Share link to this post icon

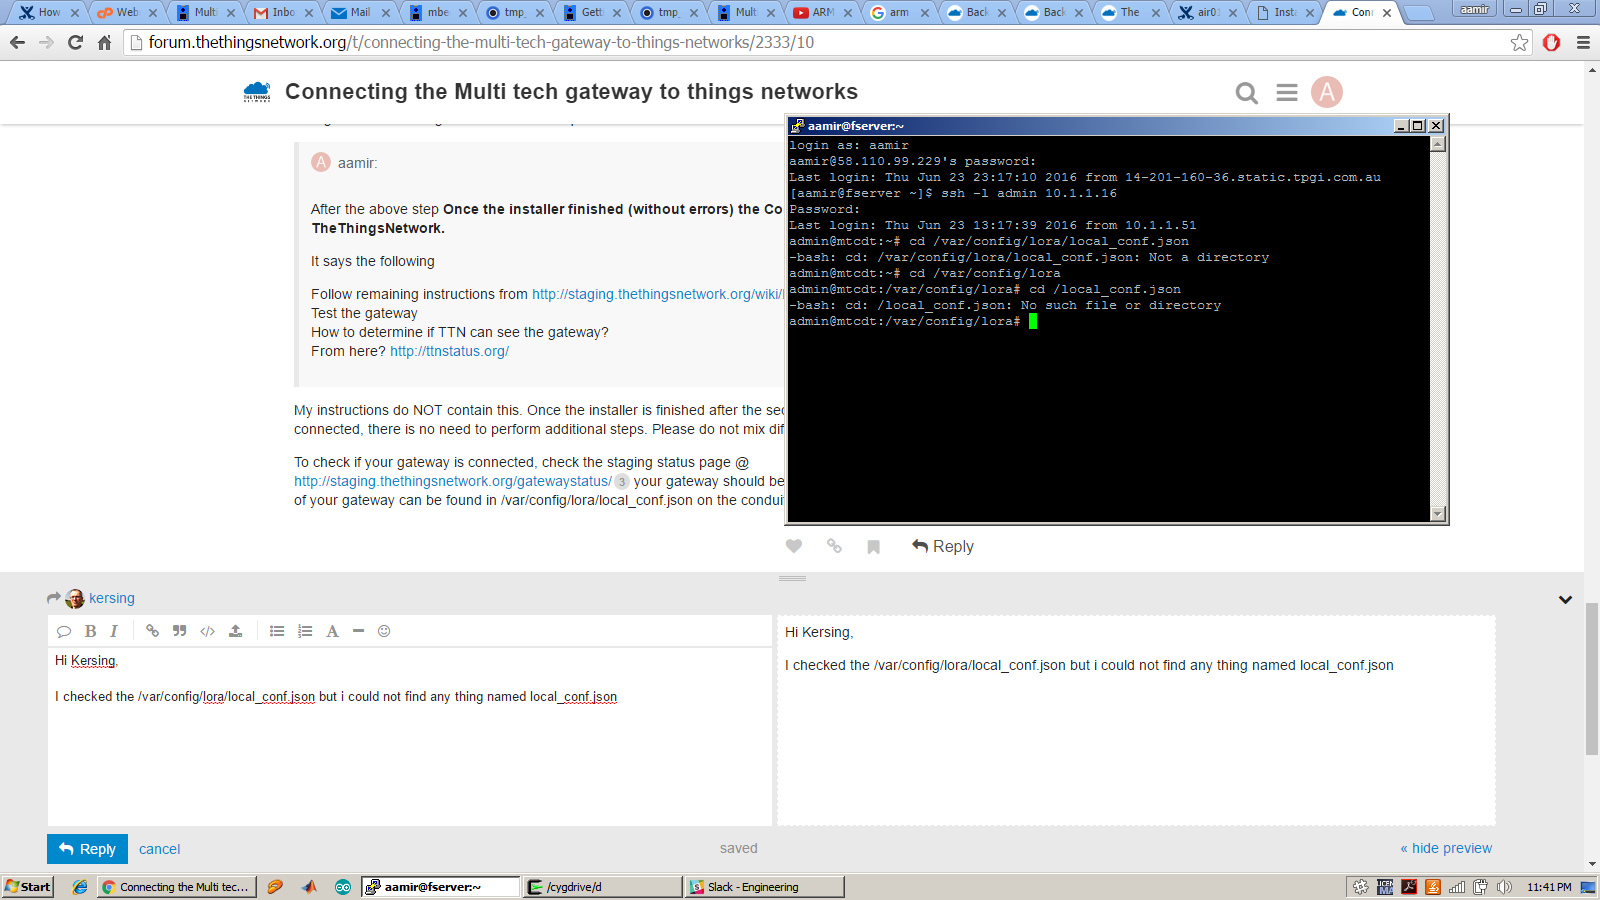tap(834, 546)
